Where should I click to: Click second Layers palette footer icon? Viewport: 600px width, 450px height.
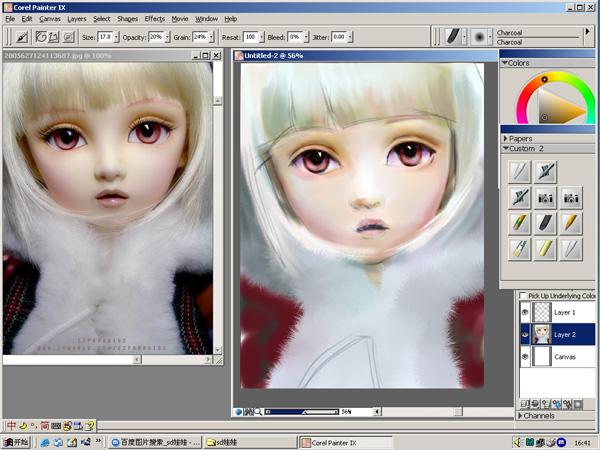pos(535,404)
